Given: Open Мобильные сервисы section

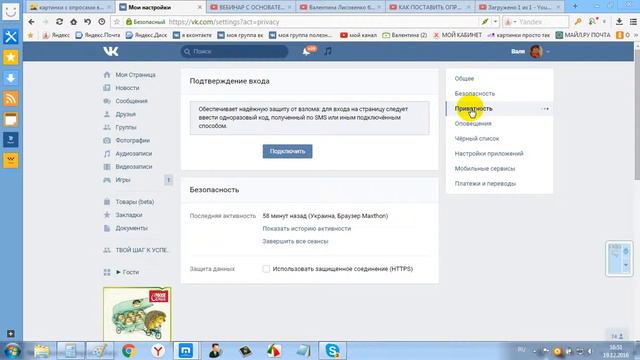Looking at the screenshot, I should (485, 169).
